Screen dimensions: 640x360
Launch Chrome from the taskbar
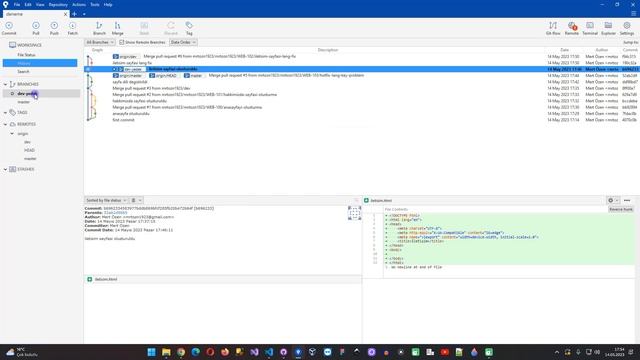tap(181, 352)
